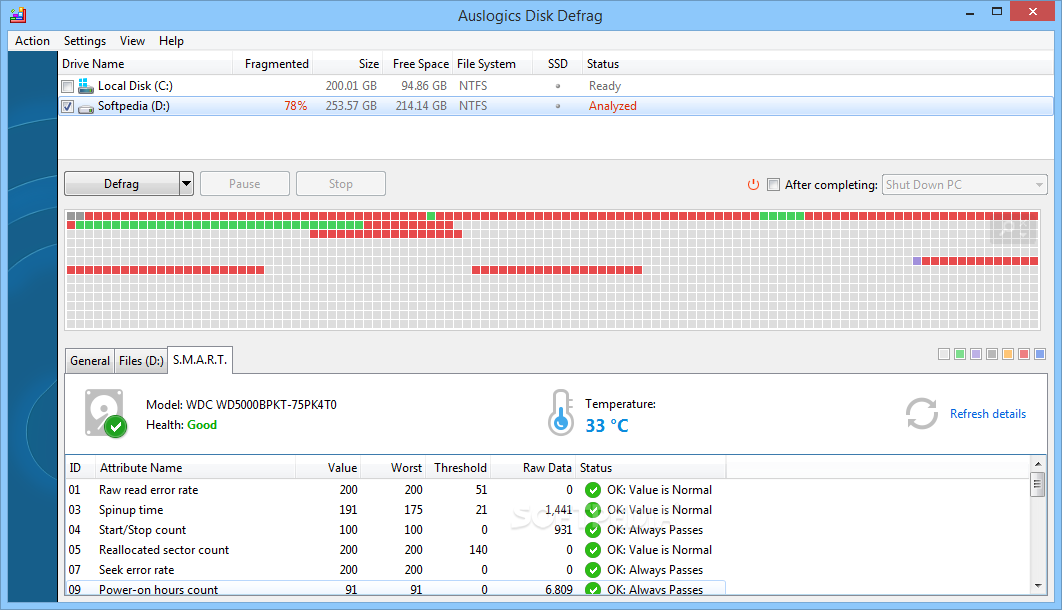Click OK status icon for Power-on hours count
The width and height of the screenshot is (1062, 610).
click(593, 589)
